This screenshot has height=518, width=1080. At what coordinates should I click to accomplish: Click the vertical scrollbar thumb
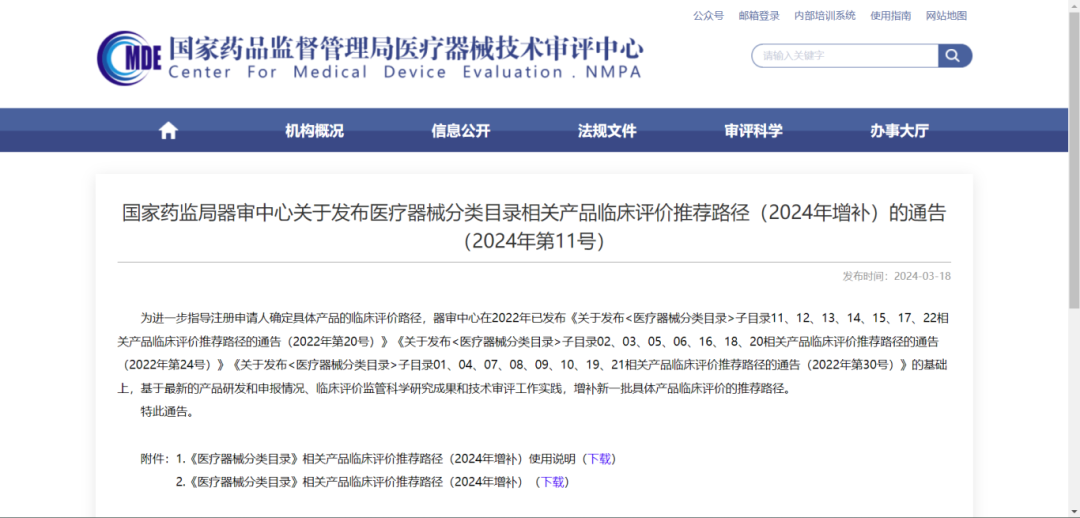pos(1074,160)
